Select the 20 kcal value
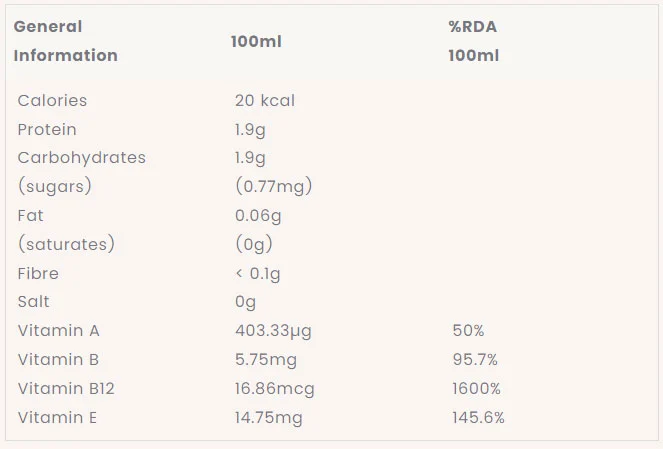663x449 pixels. pos(265,100)
